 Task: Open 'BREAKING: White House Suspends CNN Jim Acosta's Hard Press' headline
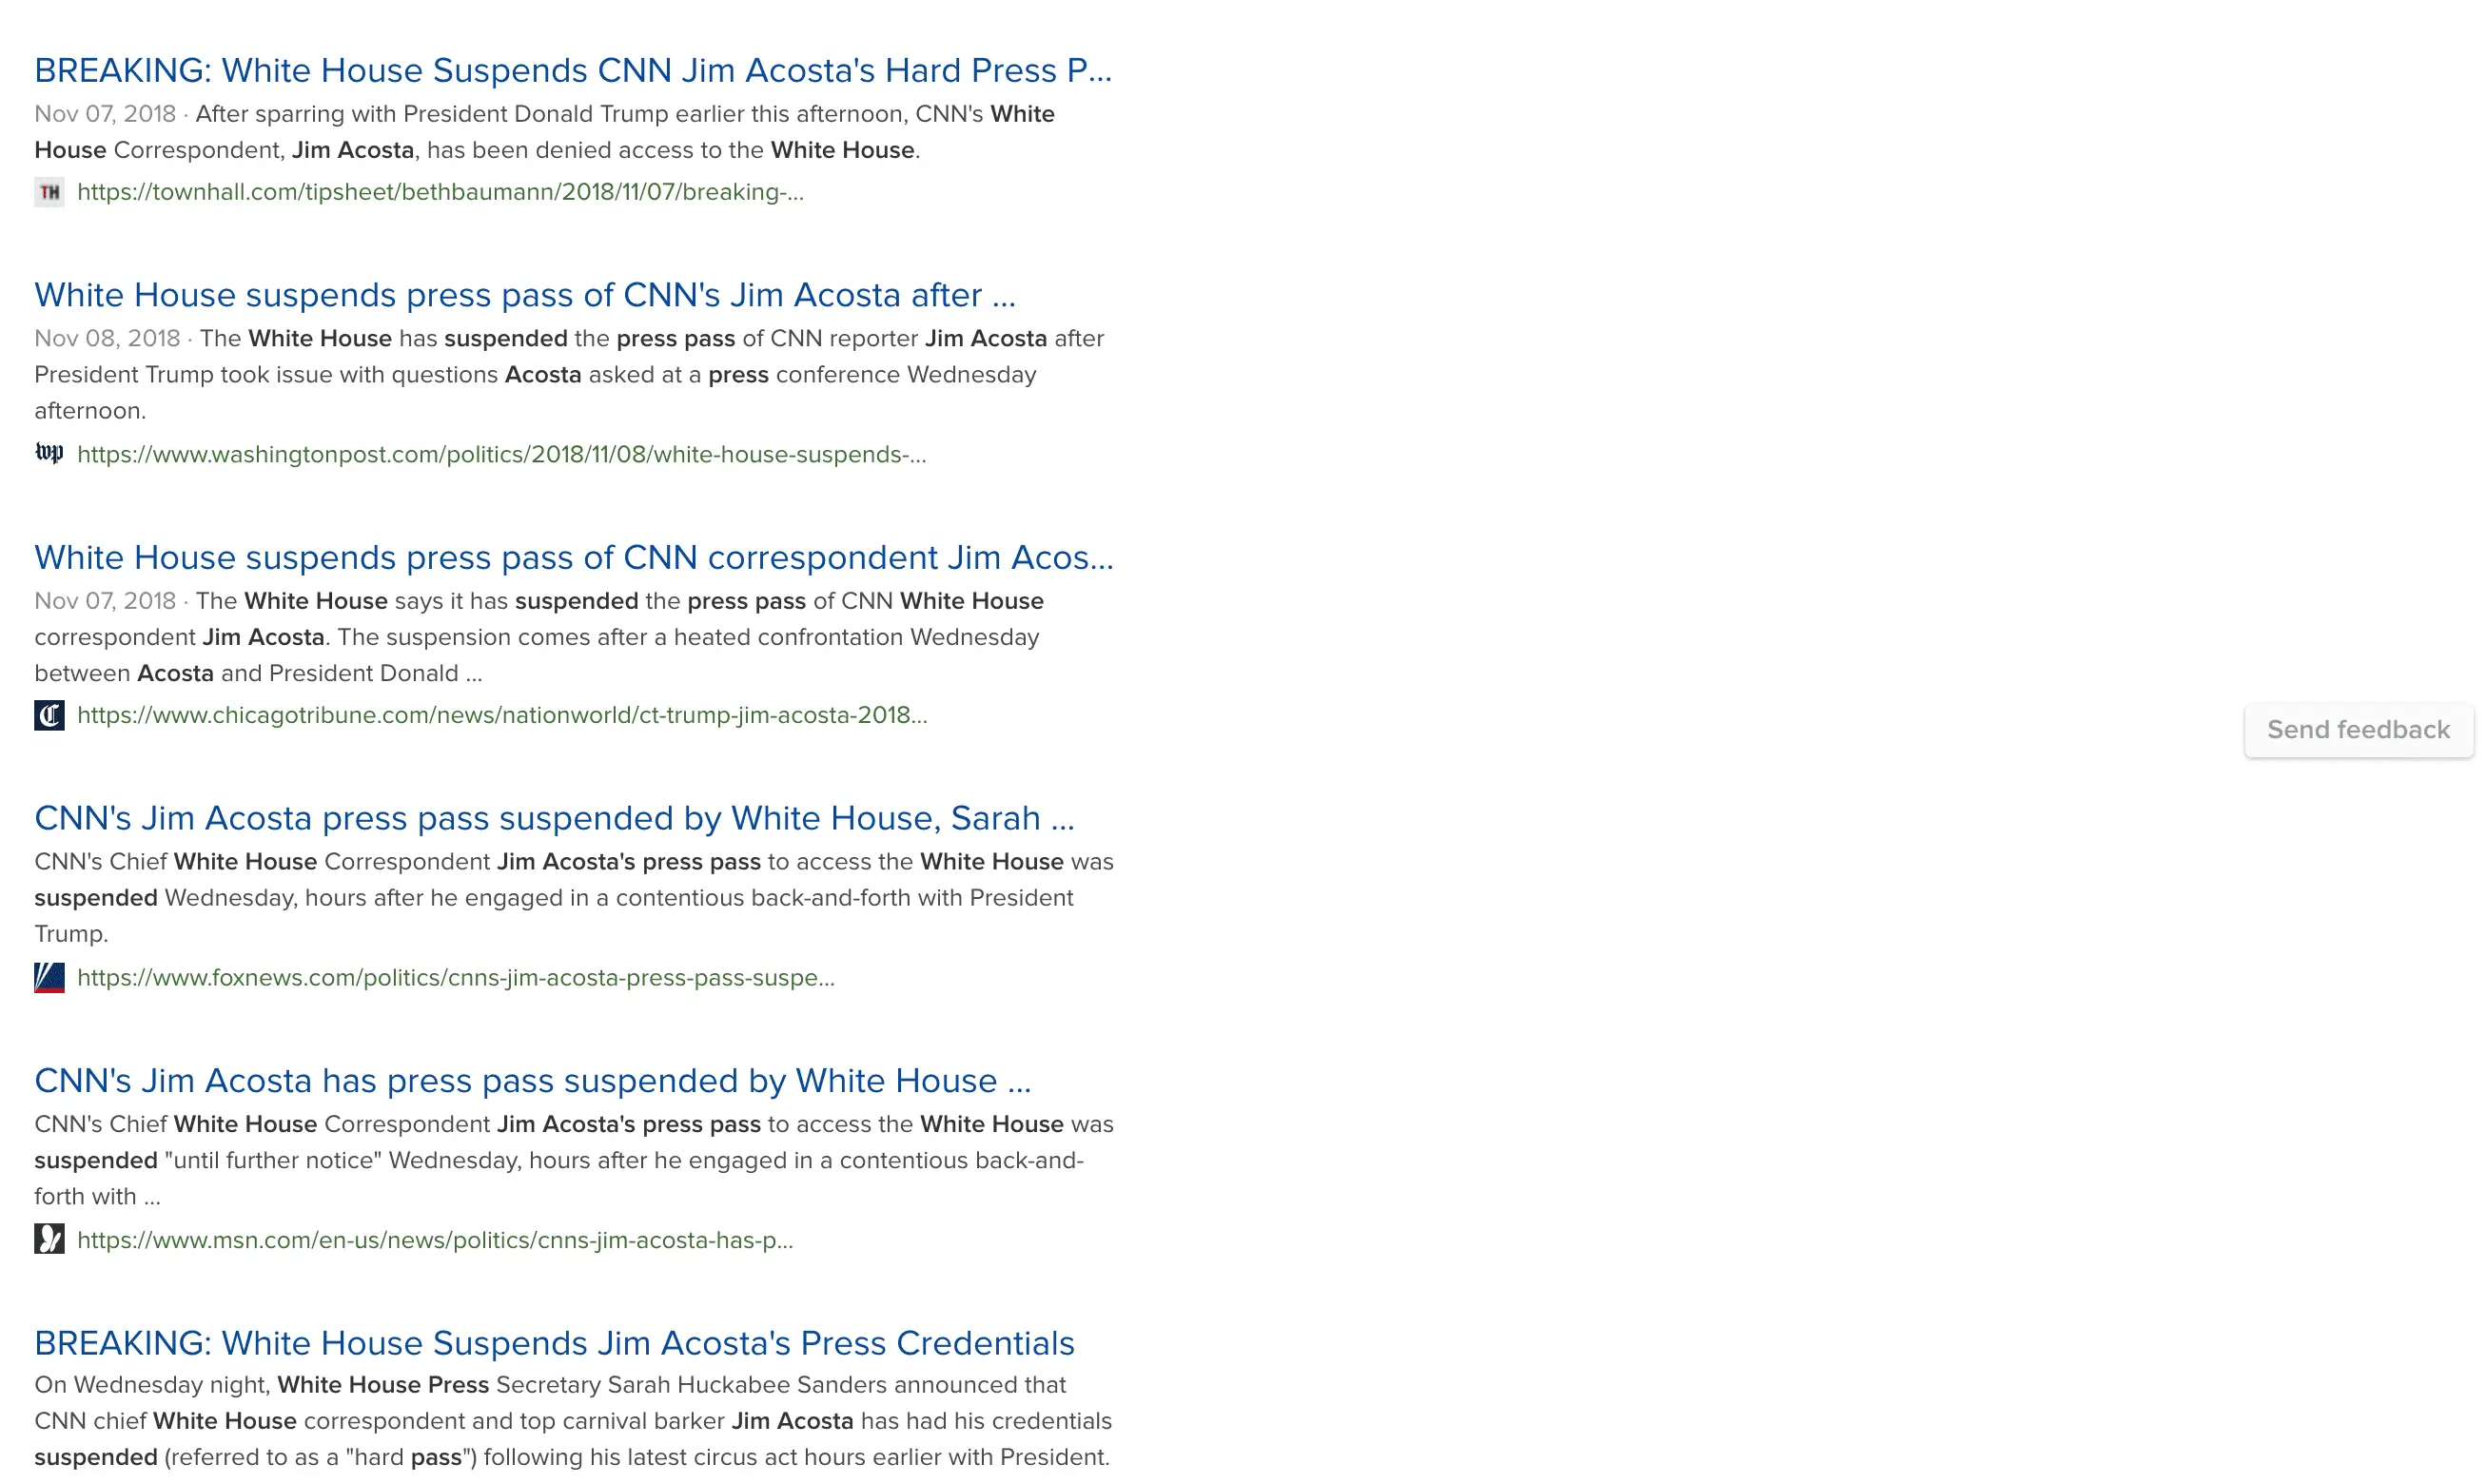pos(572,71)
